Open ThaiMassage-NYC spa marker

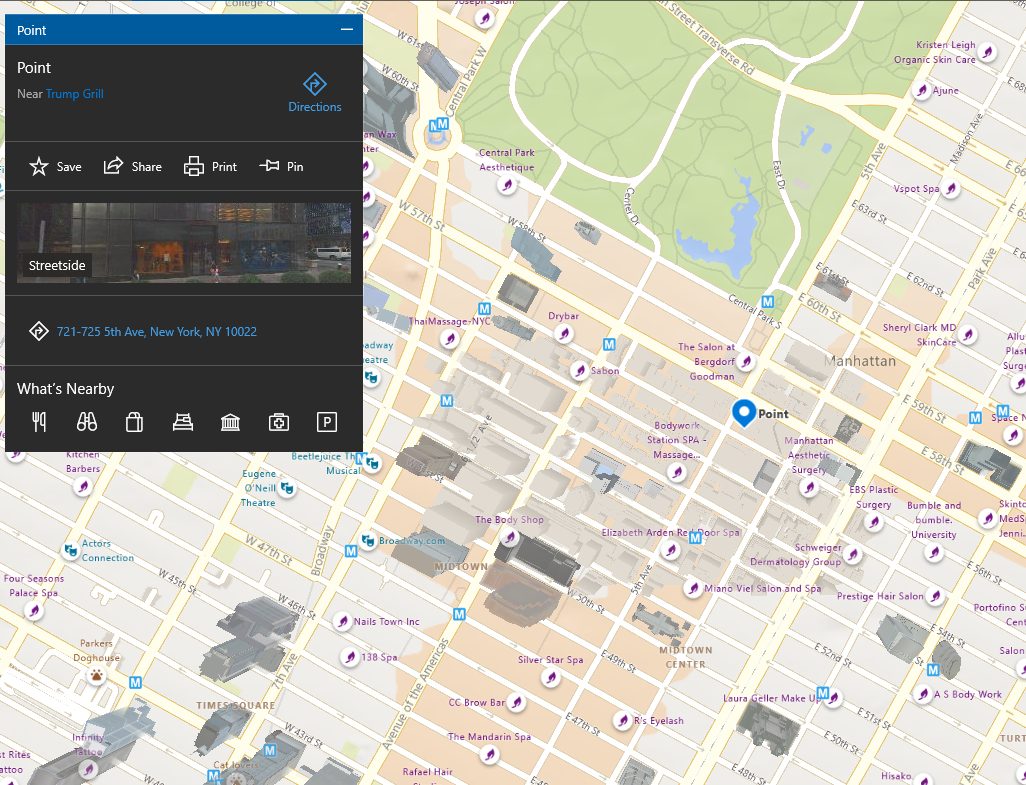pos(450,339)
